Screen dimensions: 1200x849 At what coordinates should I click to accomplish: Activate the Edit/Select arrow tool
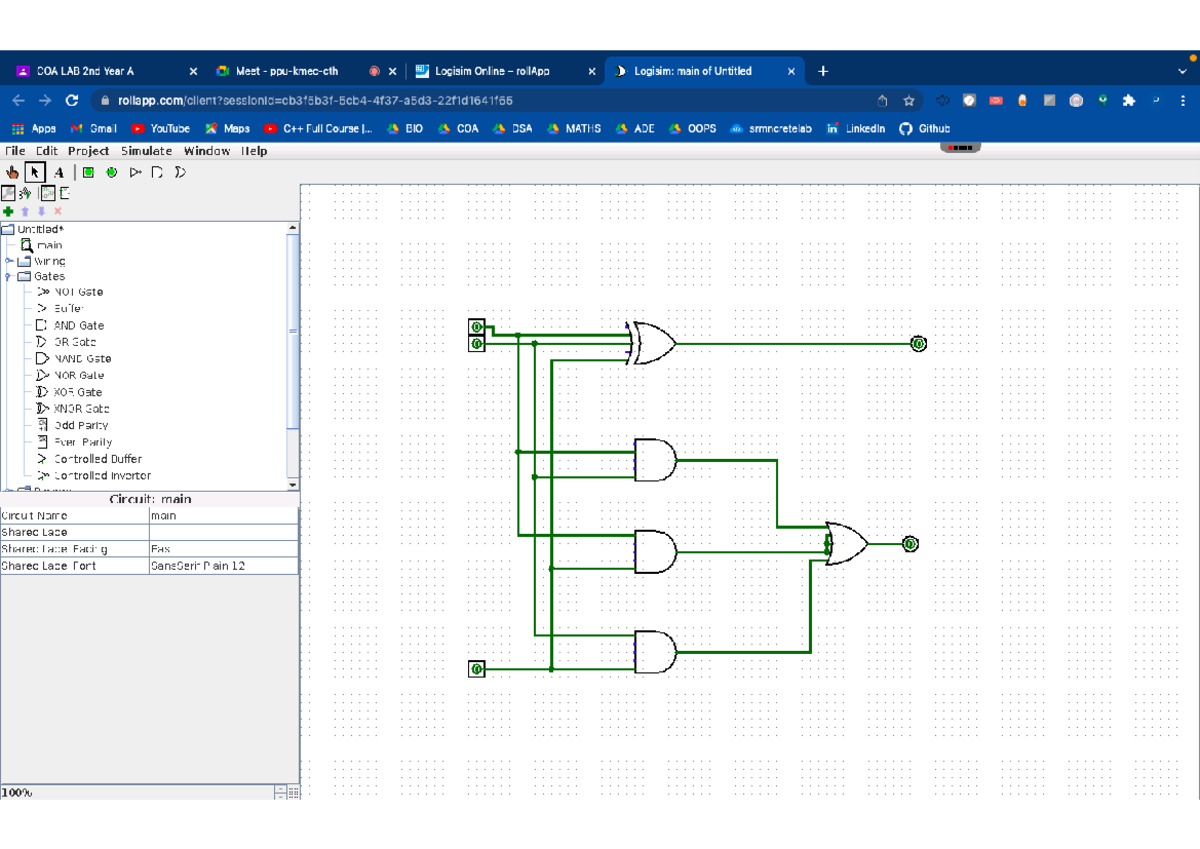35,172
